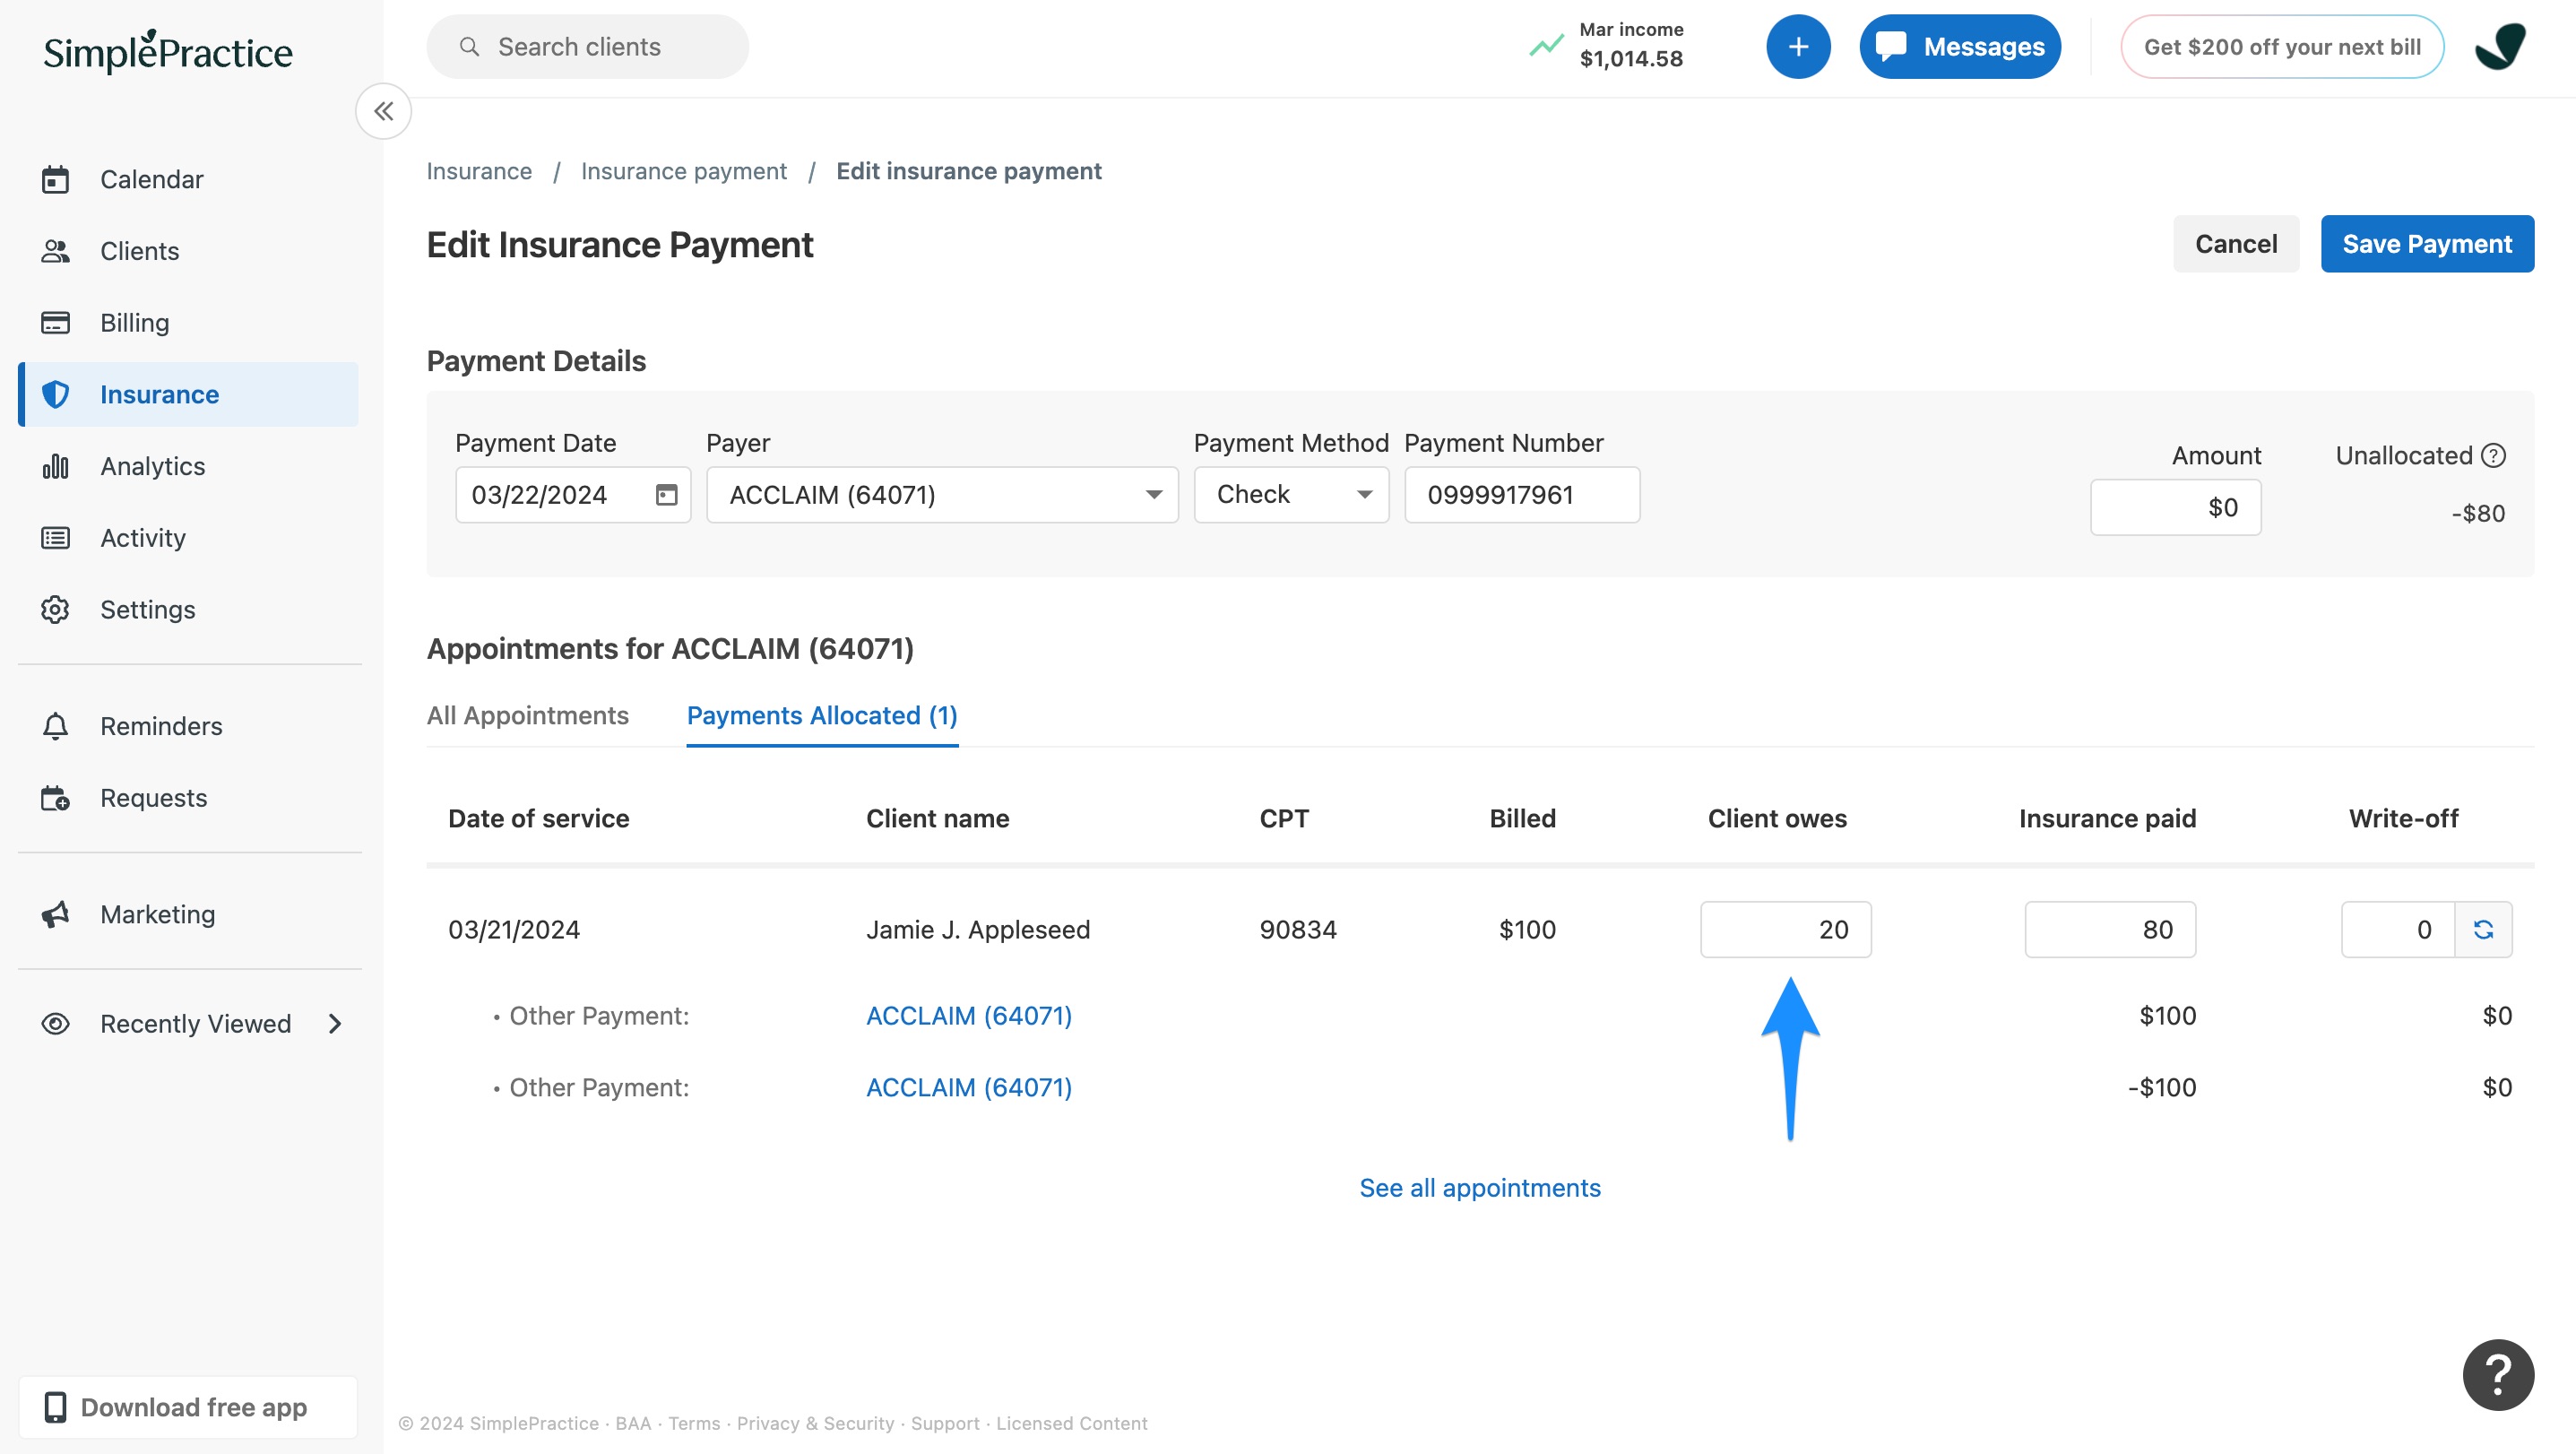Viewport: 2576px width, 1454px height.
Task: Click the Mar income trend icon
Action: pos(1546,46)
